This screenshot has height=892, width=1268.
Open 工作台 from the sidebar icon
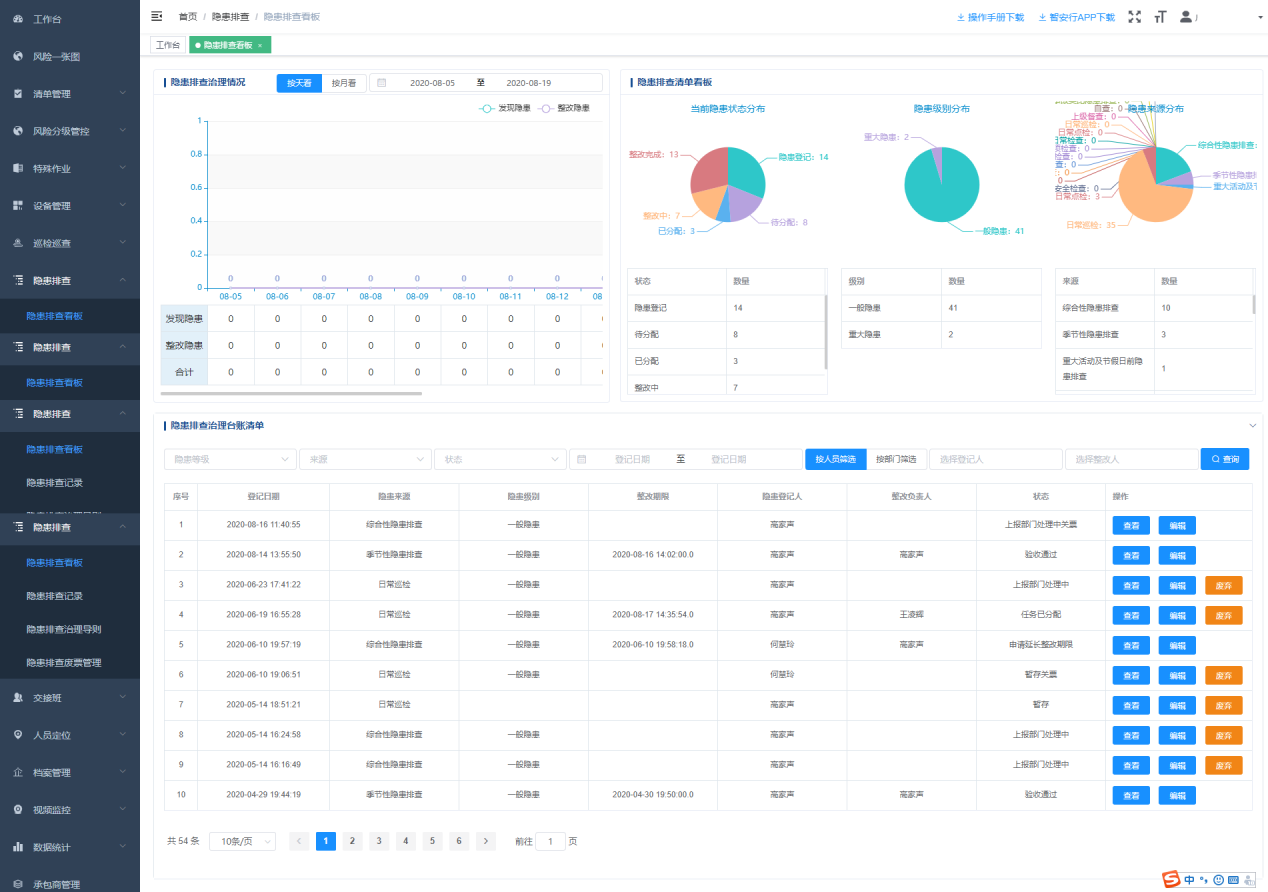pyautogui.click(x=18, y=19)
